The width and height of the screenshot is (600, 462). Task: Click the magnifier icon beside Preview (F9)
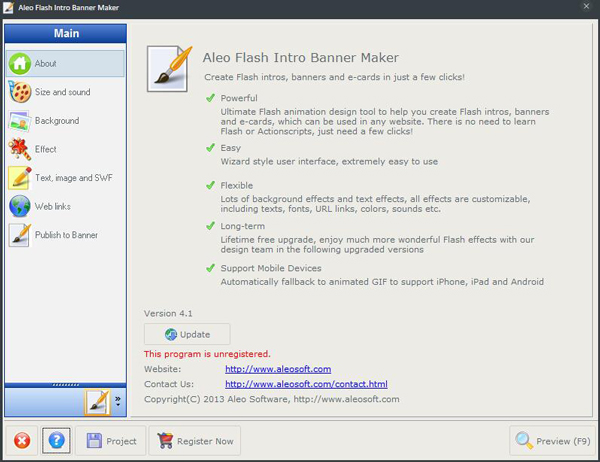pos(524,441)
